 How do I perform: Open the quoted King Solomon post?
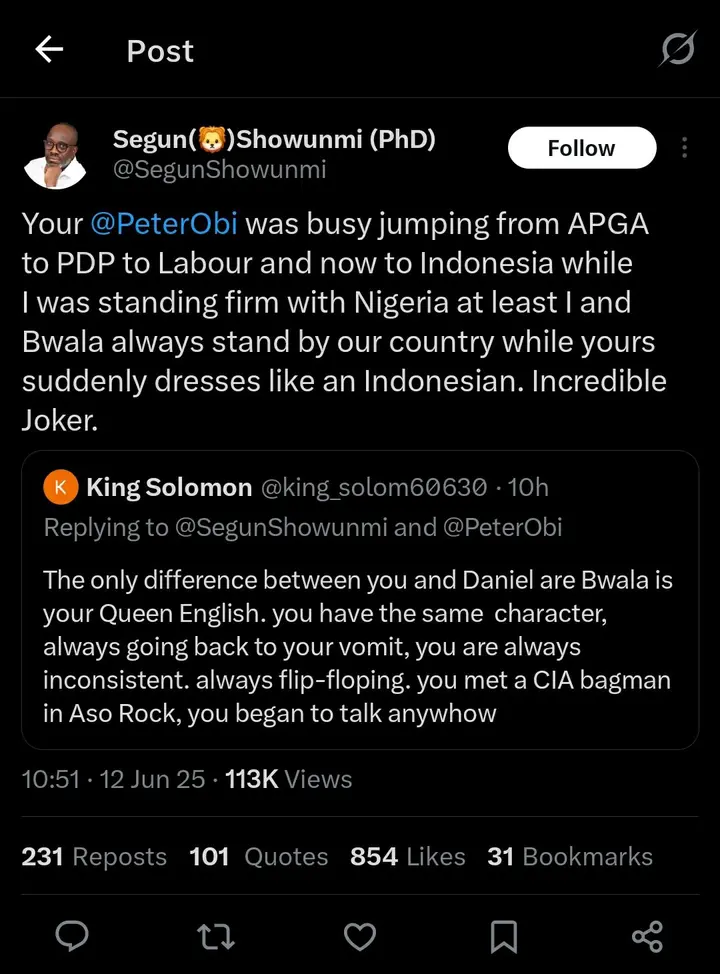tap(359, 620)
